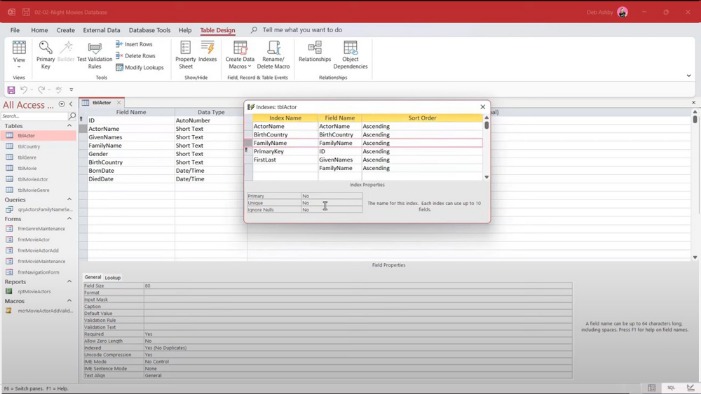This screenshot has width=701, height=394.
Task: Click the navigation pane Search box
Action: point(34,116)
